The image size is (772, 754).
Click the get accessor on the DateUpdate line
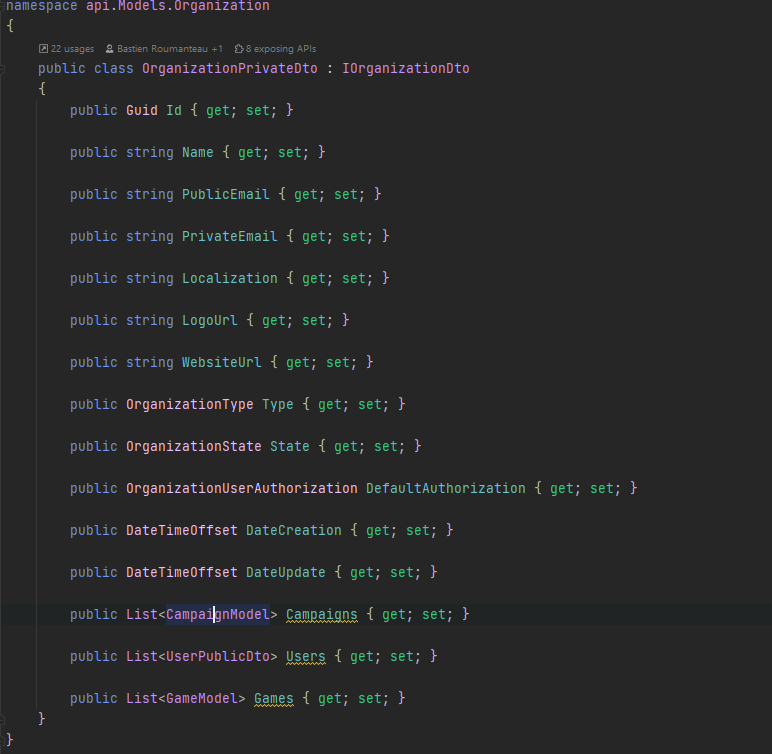362,572
